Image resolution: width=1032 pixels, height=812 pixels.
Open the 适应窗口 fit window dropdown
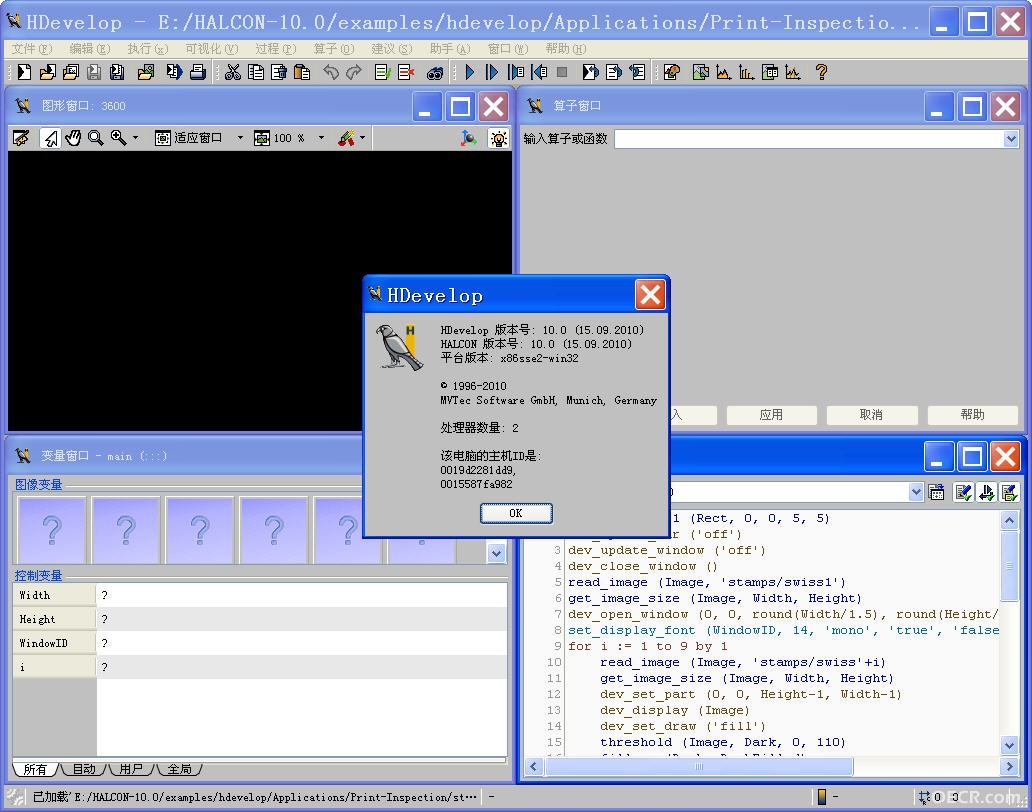(240, 138)
